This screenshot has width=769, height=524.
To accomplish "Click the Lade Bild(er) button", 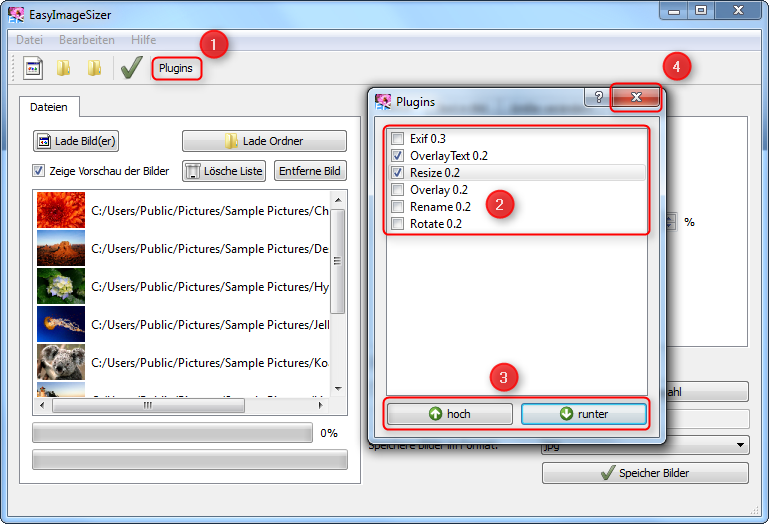I will 76,141.
